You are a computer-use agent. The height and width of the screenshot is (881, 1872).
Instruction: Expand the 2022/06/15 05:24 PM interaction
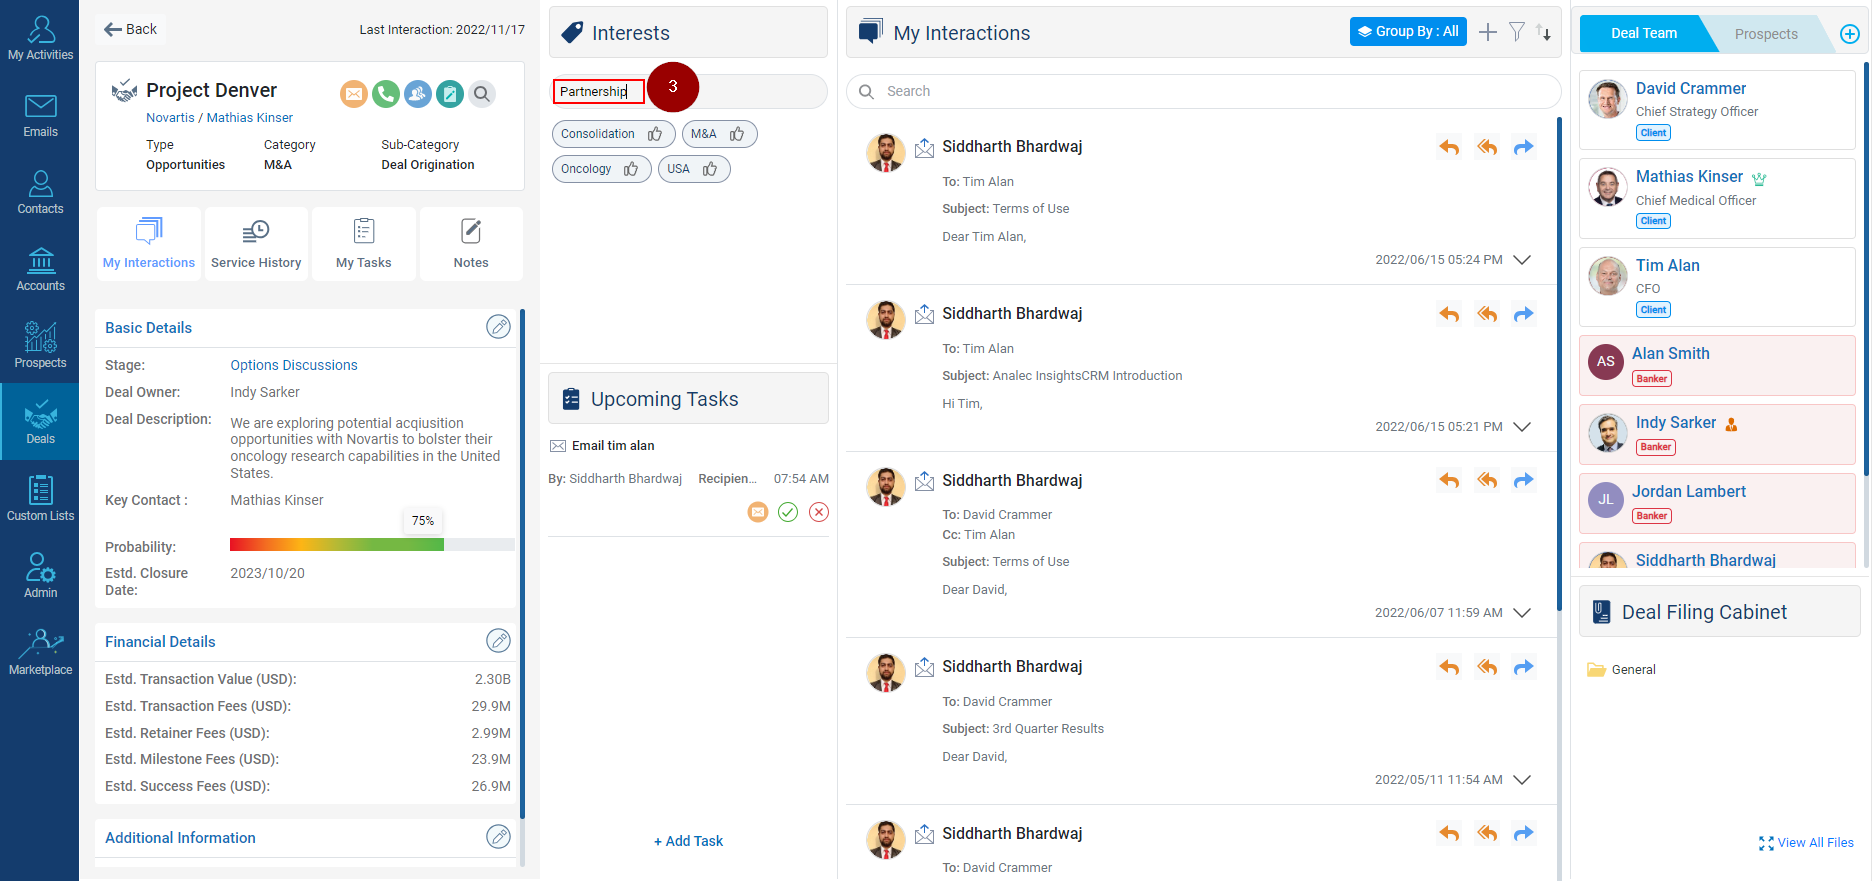click(1522, 260)
